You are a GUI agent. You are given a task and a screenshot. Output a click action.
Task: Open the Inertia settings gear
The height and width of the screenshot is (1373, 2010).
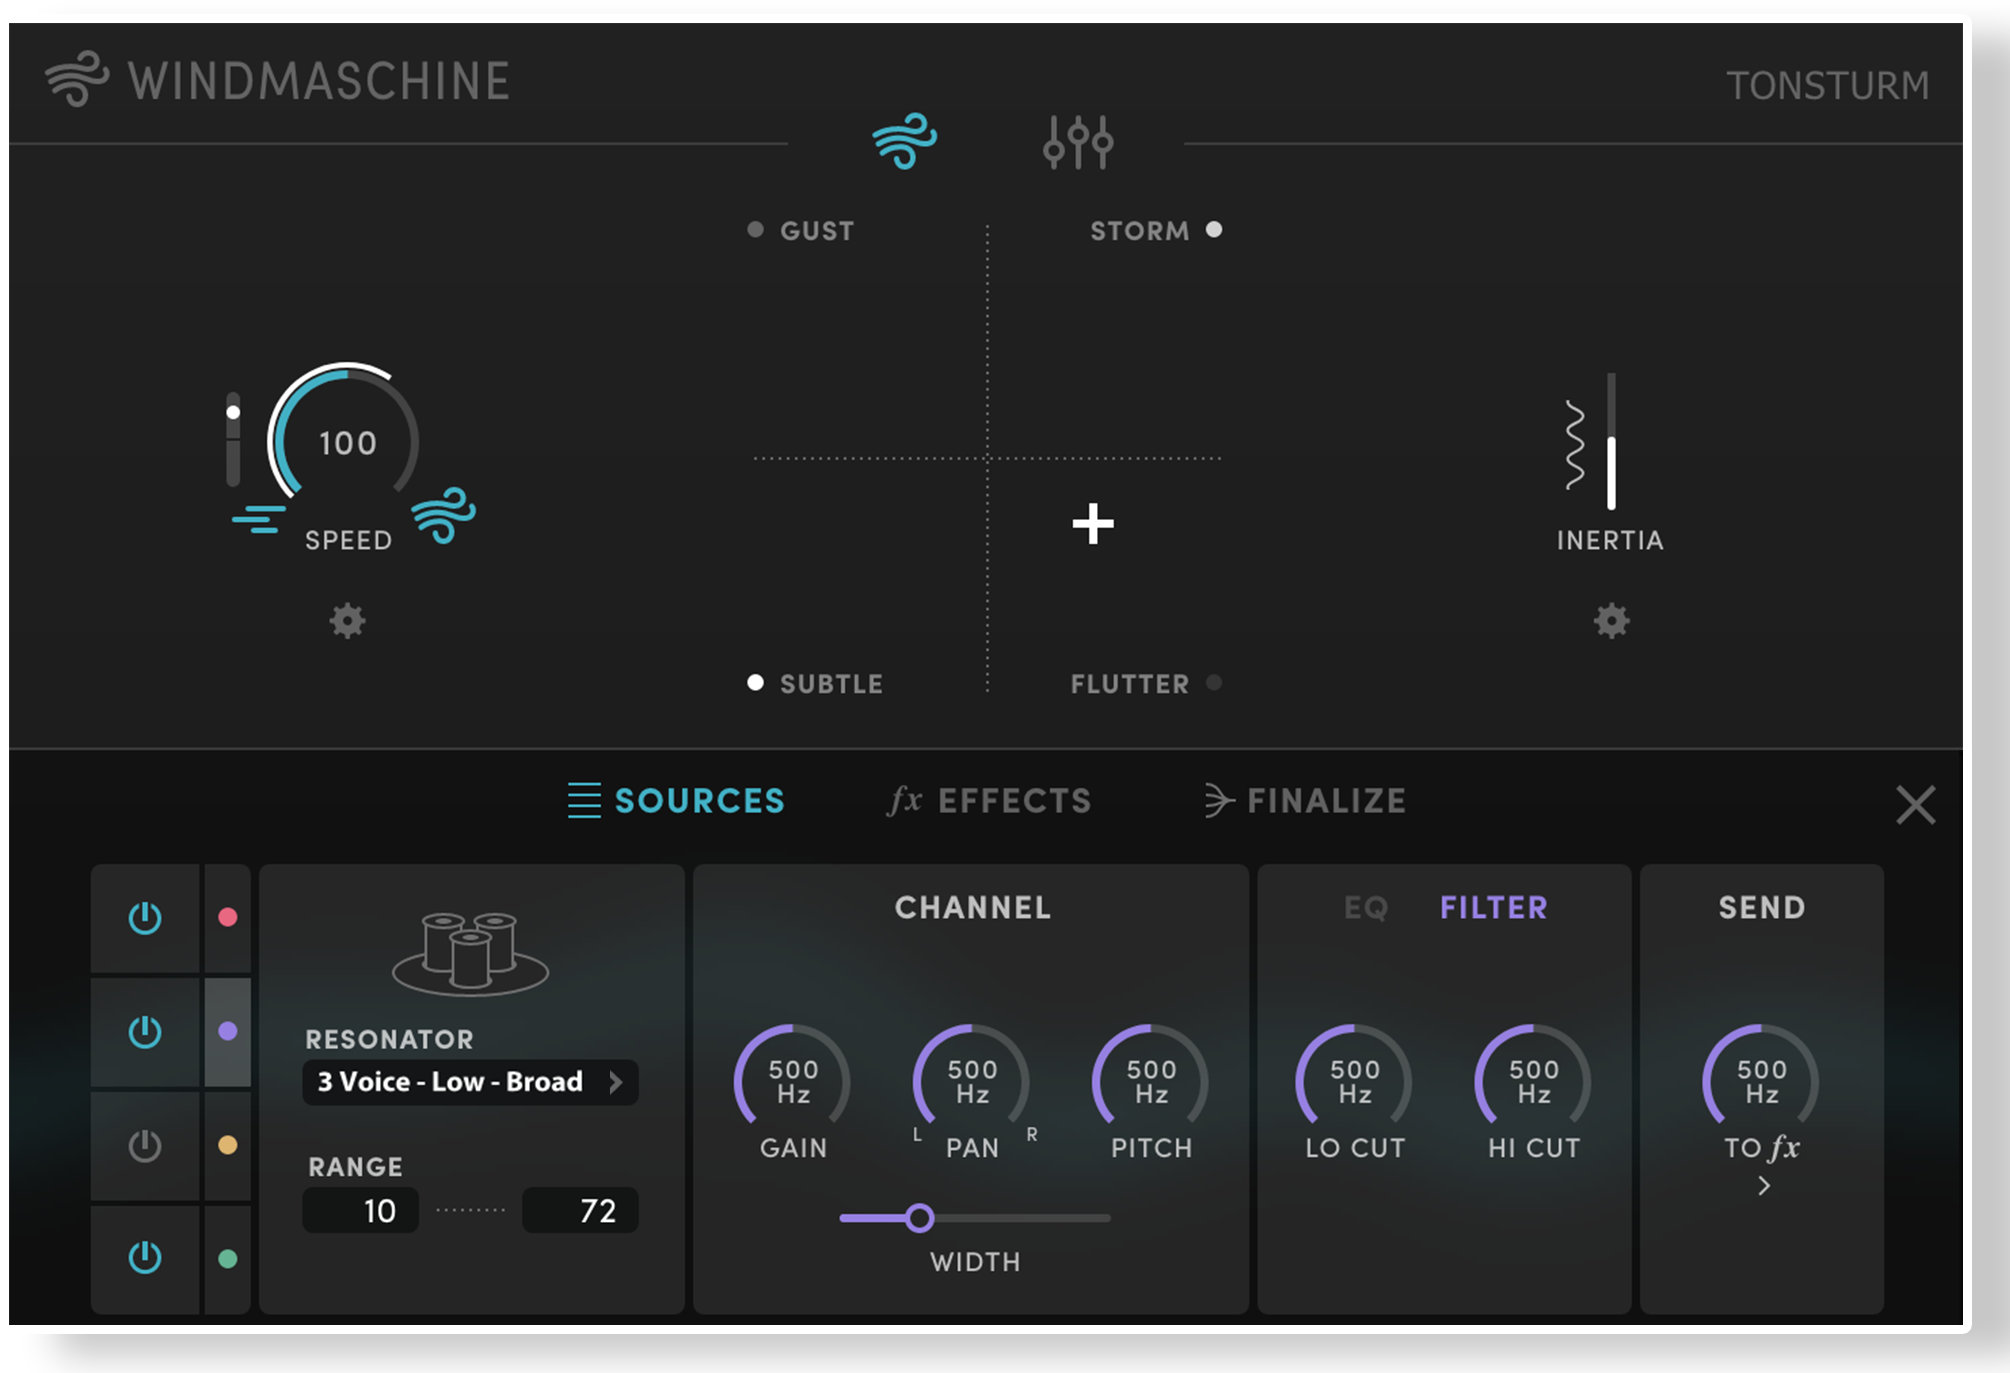point(1610,621)
